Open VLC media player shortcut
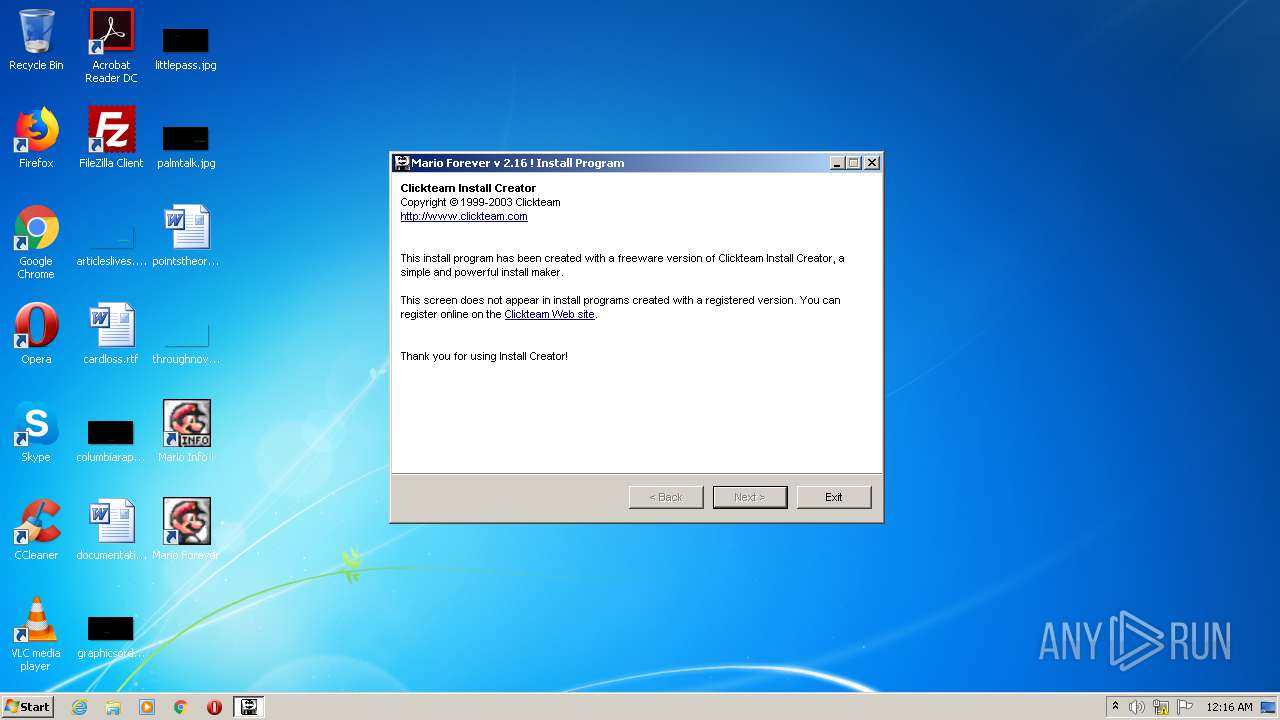 [x=36, y=634]
